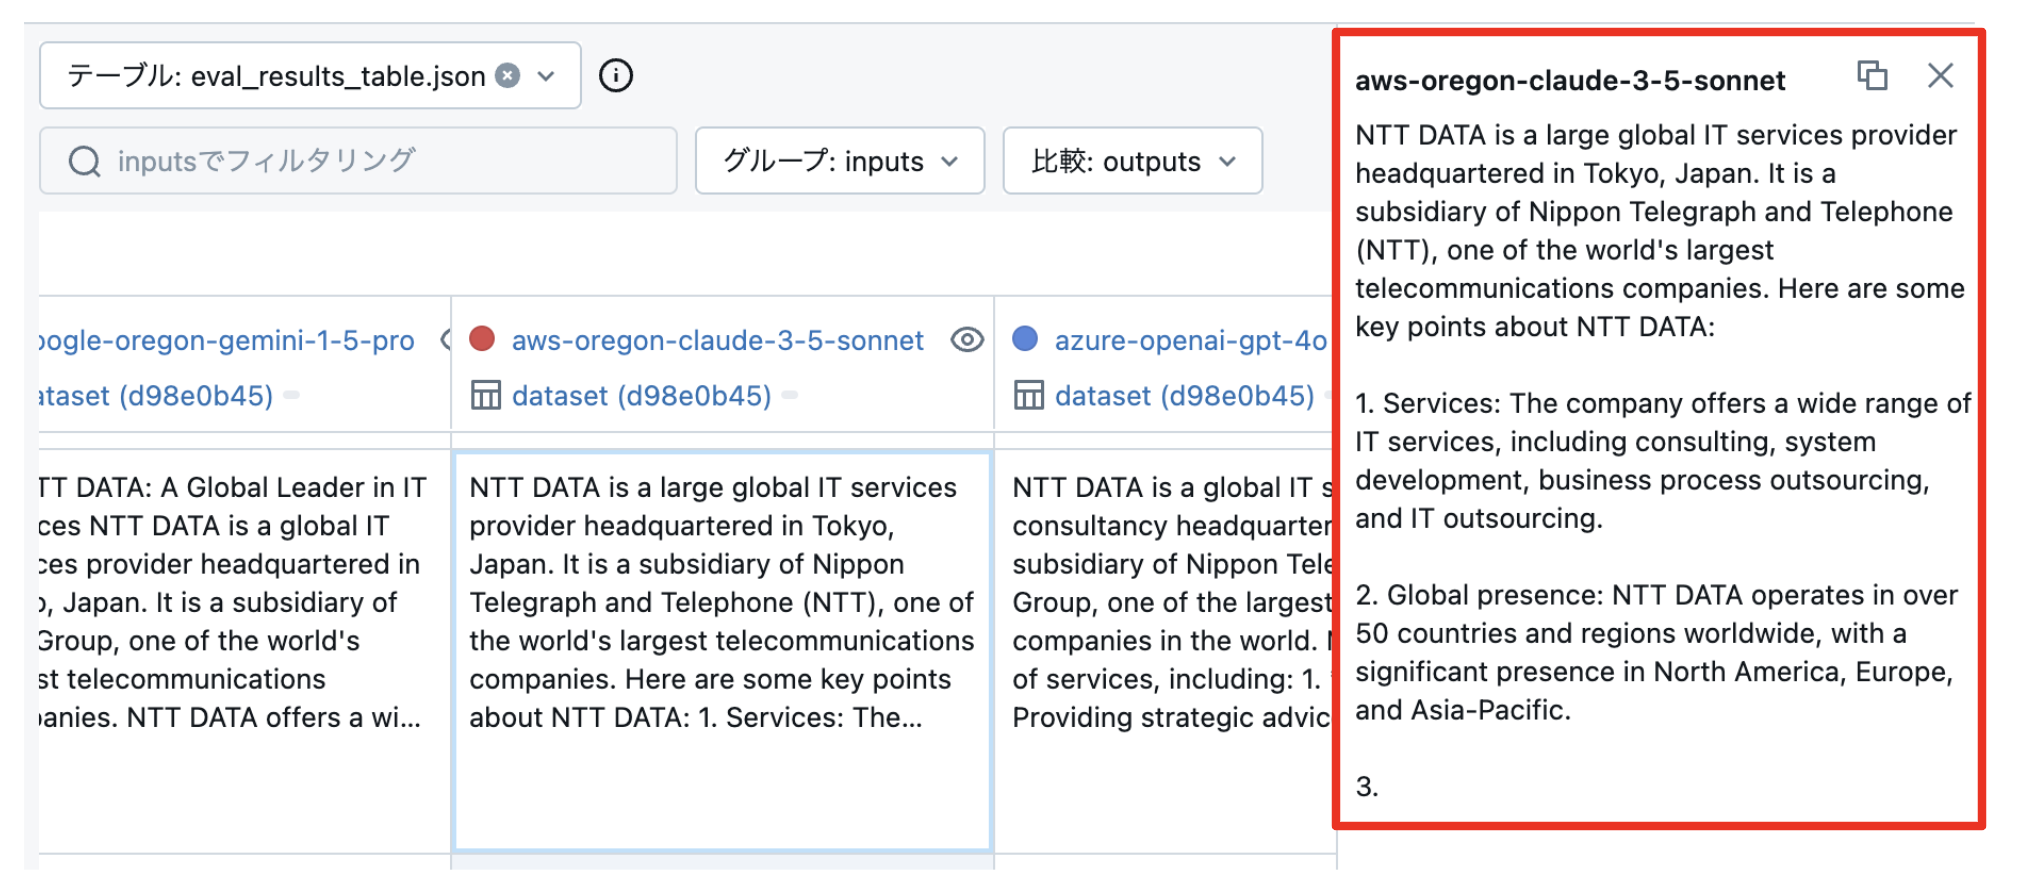This screenshot has height=894, width=2018.
Task: Toggle visibility eye for aws-oregon-claude-3-5-sonnet
Action: tap(967, 340)
